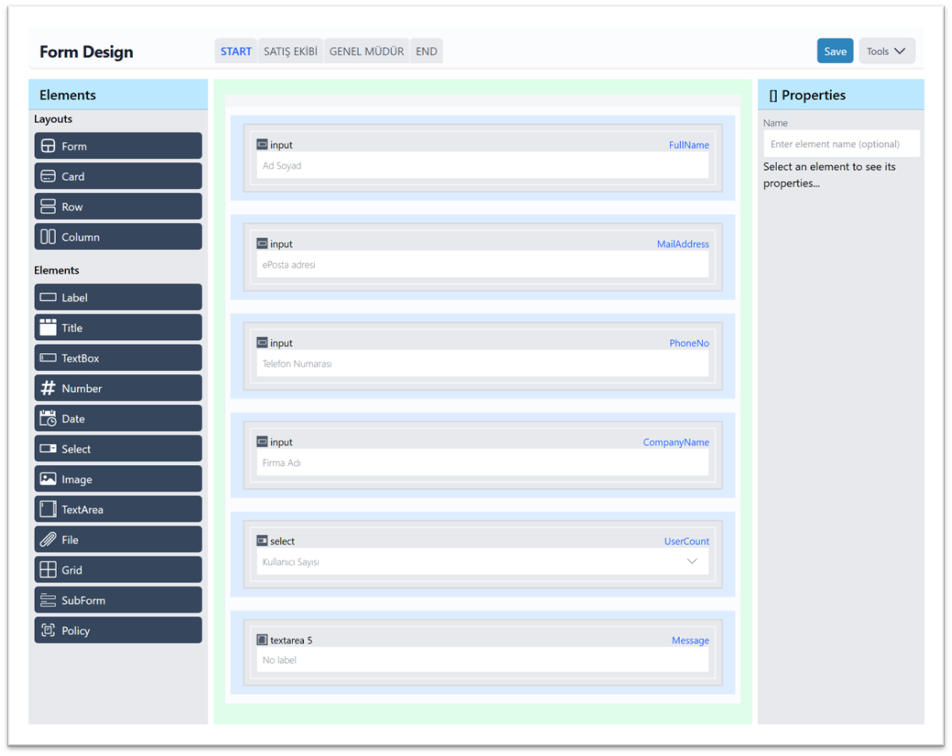The image size is (952, 756).
Task: Expand the Kullanıcı Sayısı select chevron
Action: click(x=691, y=562)
